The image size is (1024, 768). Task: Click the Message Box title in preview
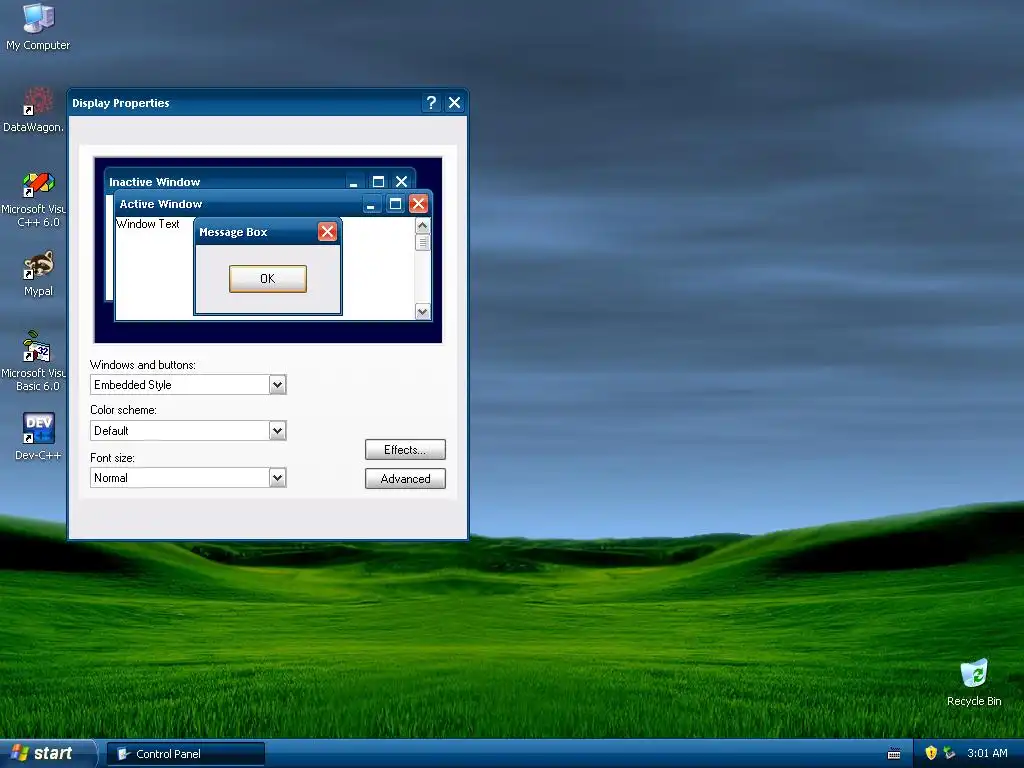click(x=233, y=232)
